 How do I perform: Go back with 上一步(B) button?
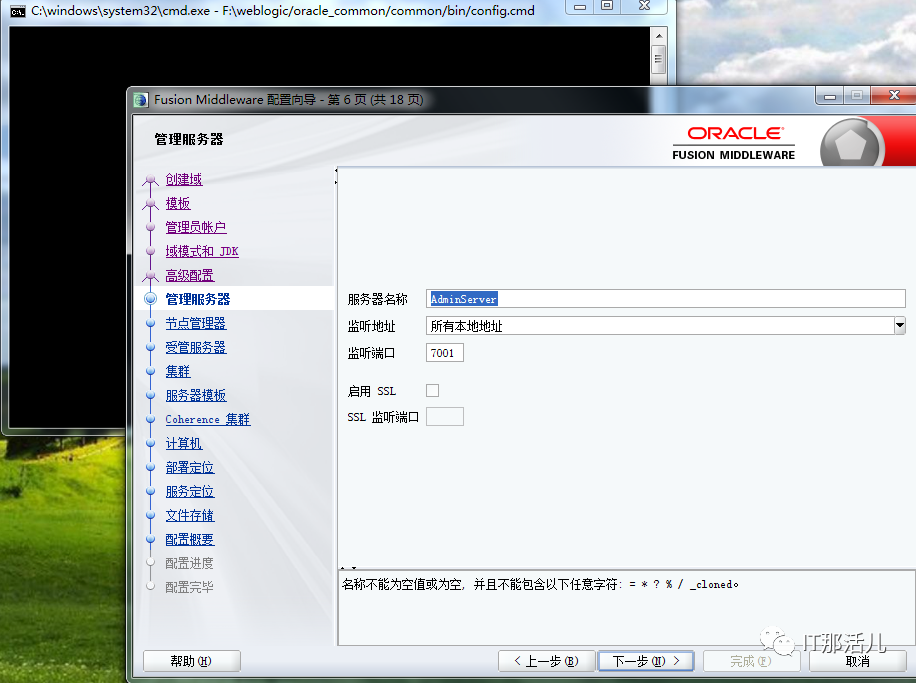click(546, 661)
